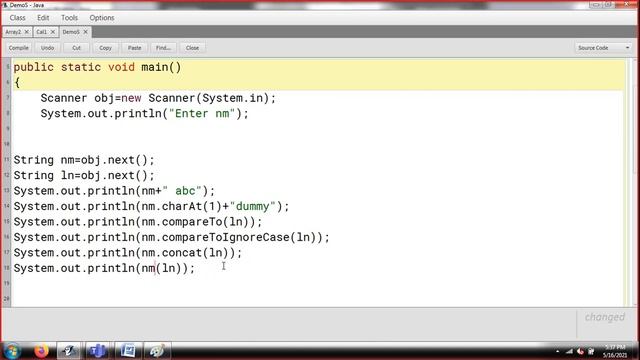Screen dimensions: 640x360
Task: Open the Paint taskbar icon
Action: (157, 351)
